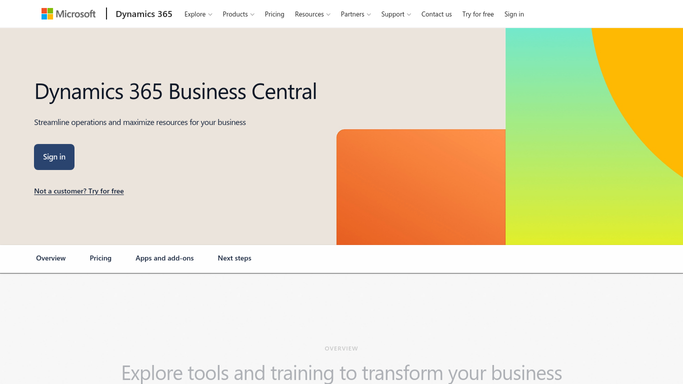The image size is (683, 384).
Task: Expand the Support dropdown menu
Action: [396, 14]
